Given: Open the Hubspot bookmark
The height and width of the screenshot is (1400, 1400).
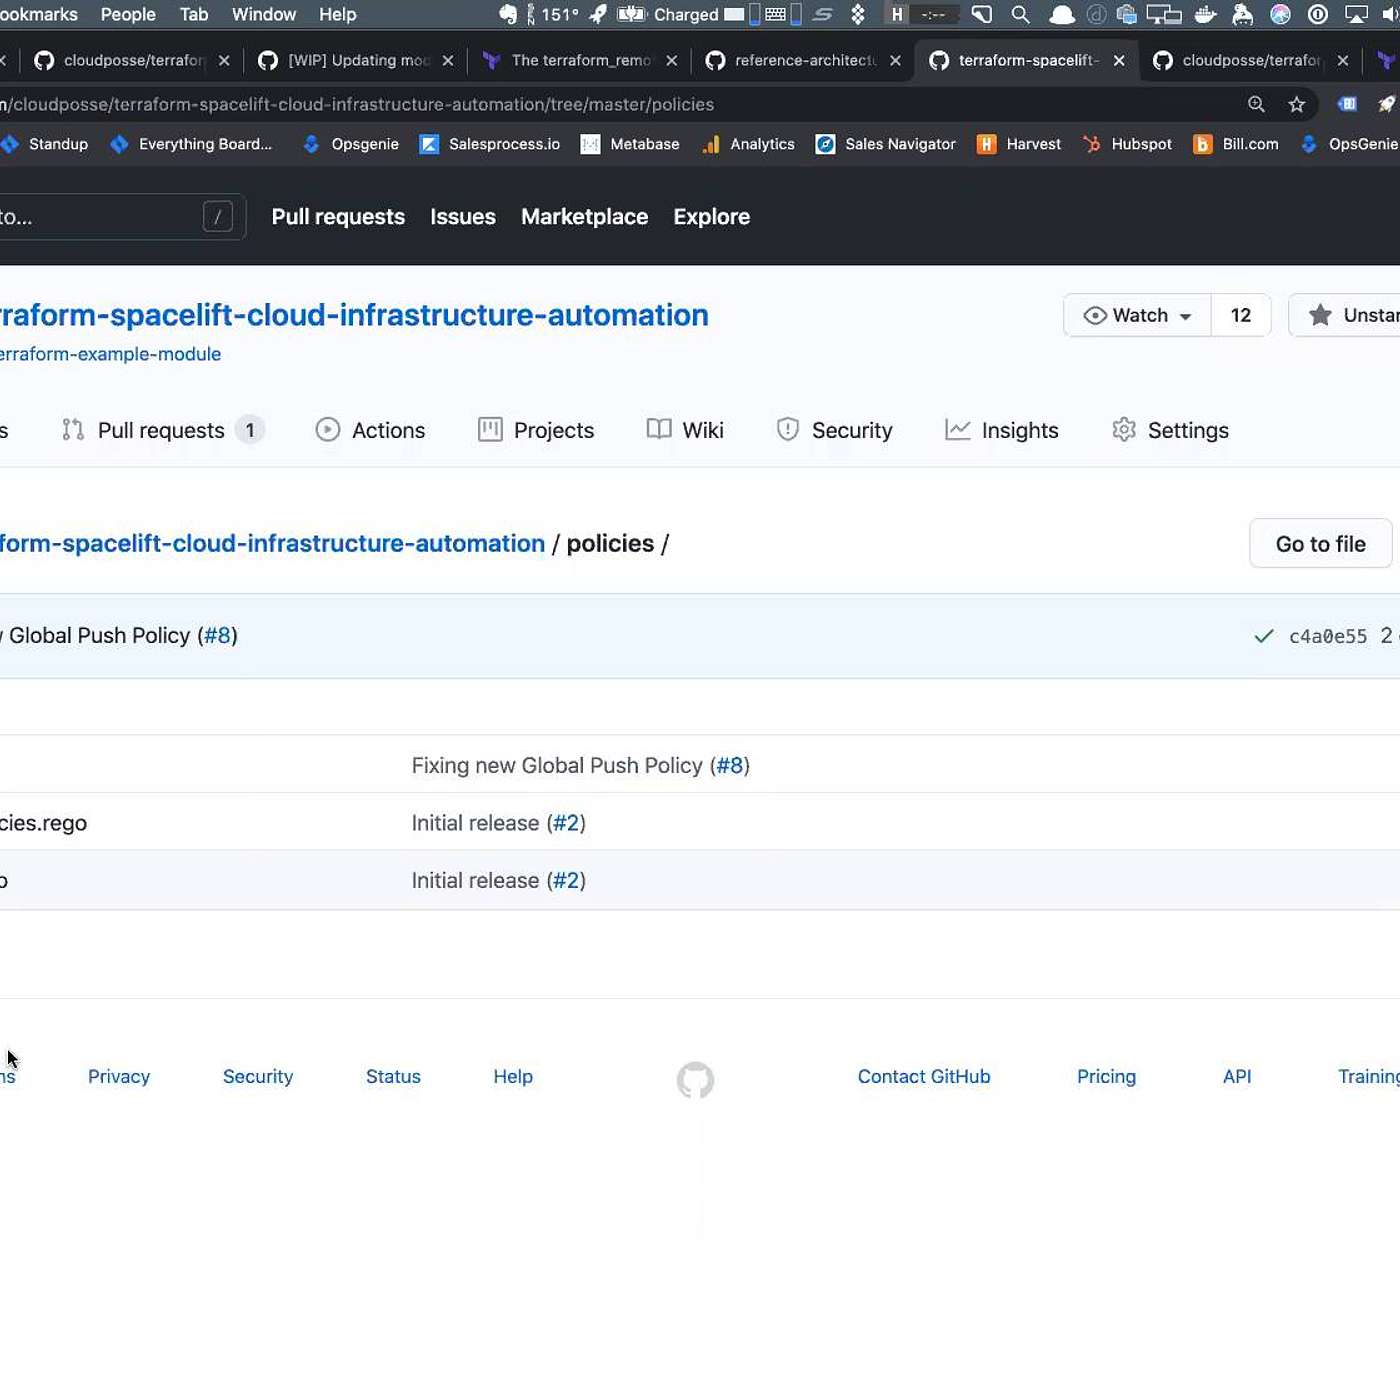Looking at the screenshot, I should [1127, 144].
